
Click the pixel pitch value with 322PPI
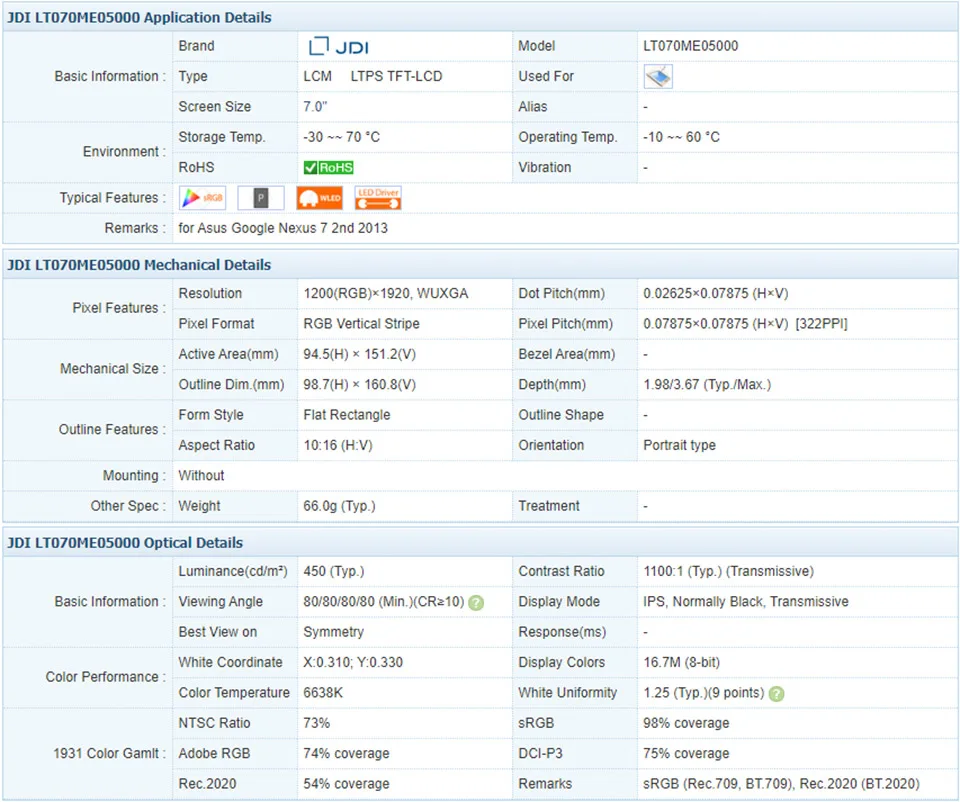(x=745, y=324)
